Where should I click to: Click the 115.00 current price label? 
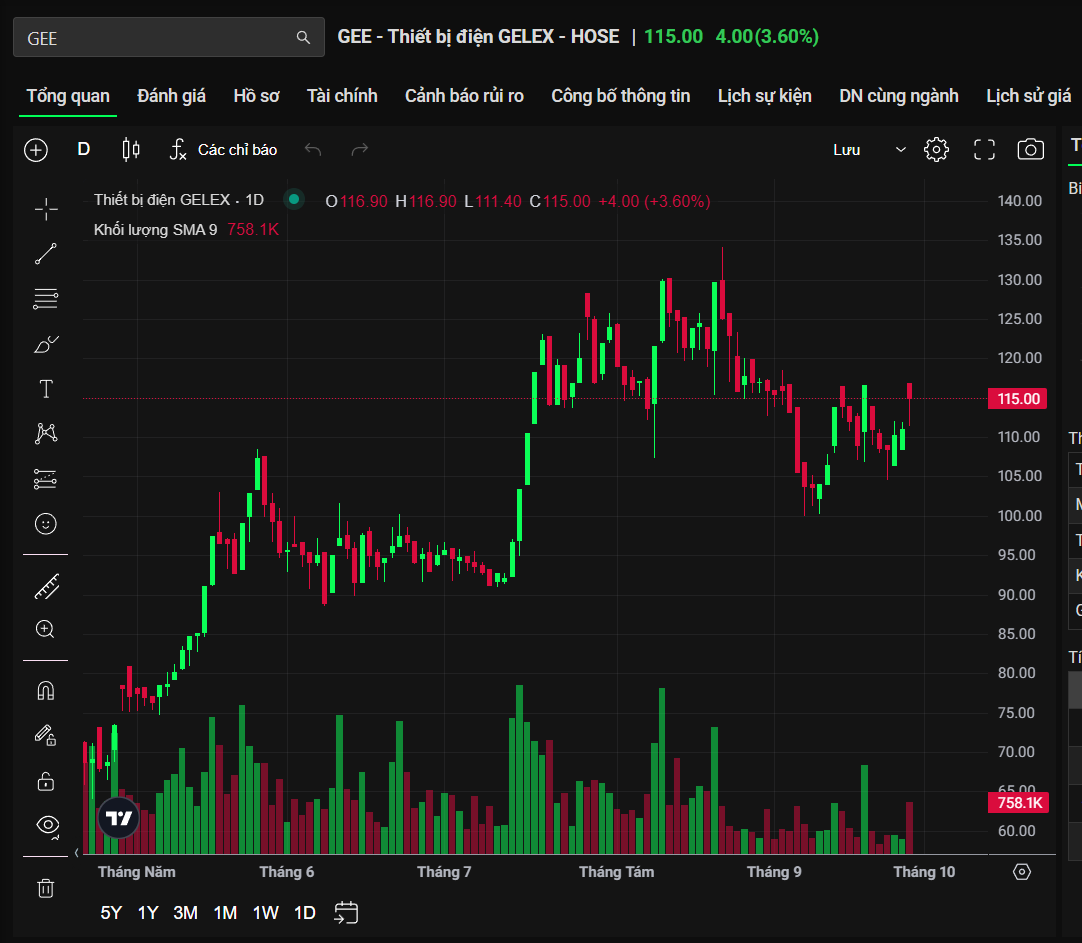click(x=1018, y=399)
